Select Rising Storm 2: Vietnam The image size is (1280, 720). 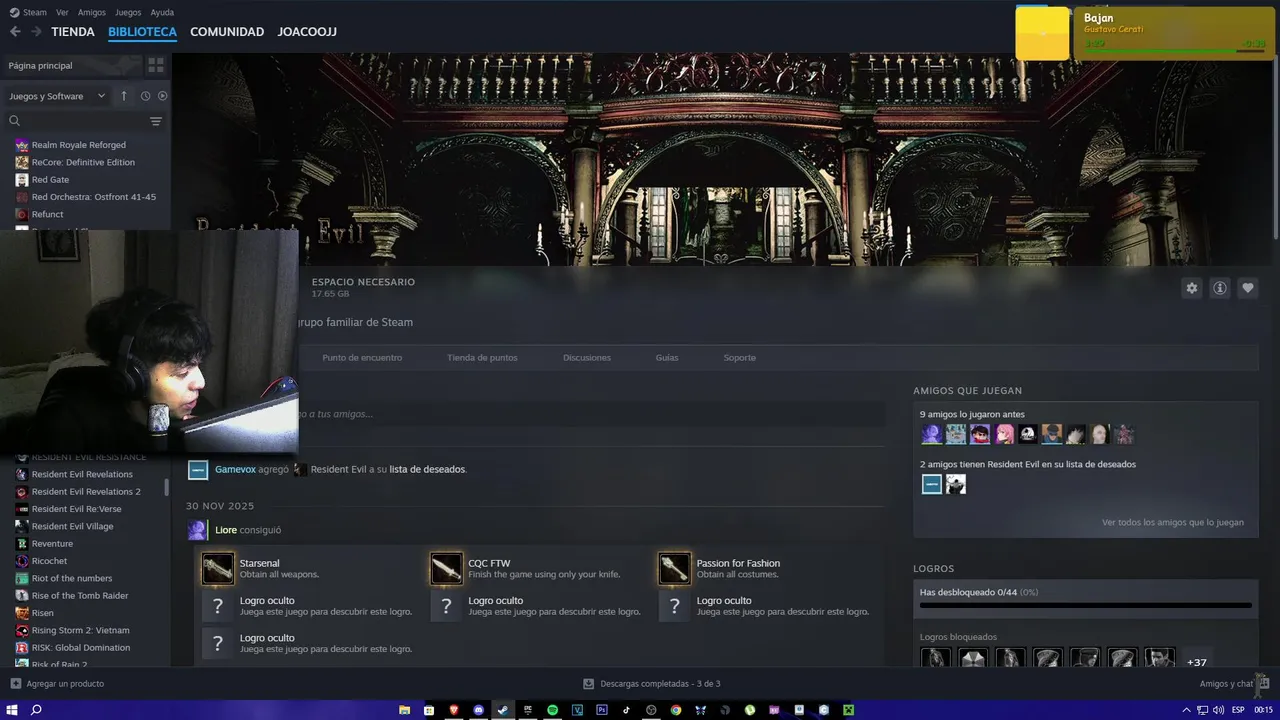80,630
